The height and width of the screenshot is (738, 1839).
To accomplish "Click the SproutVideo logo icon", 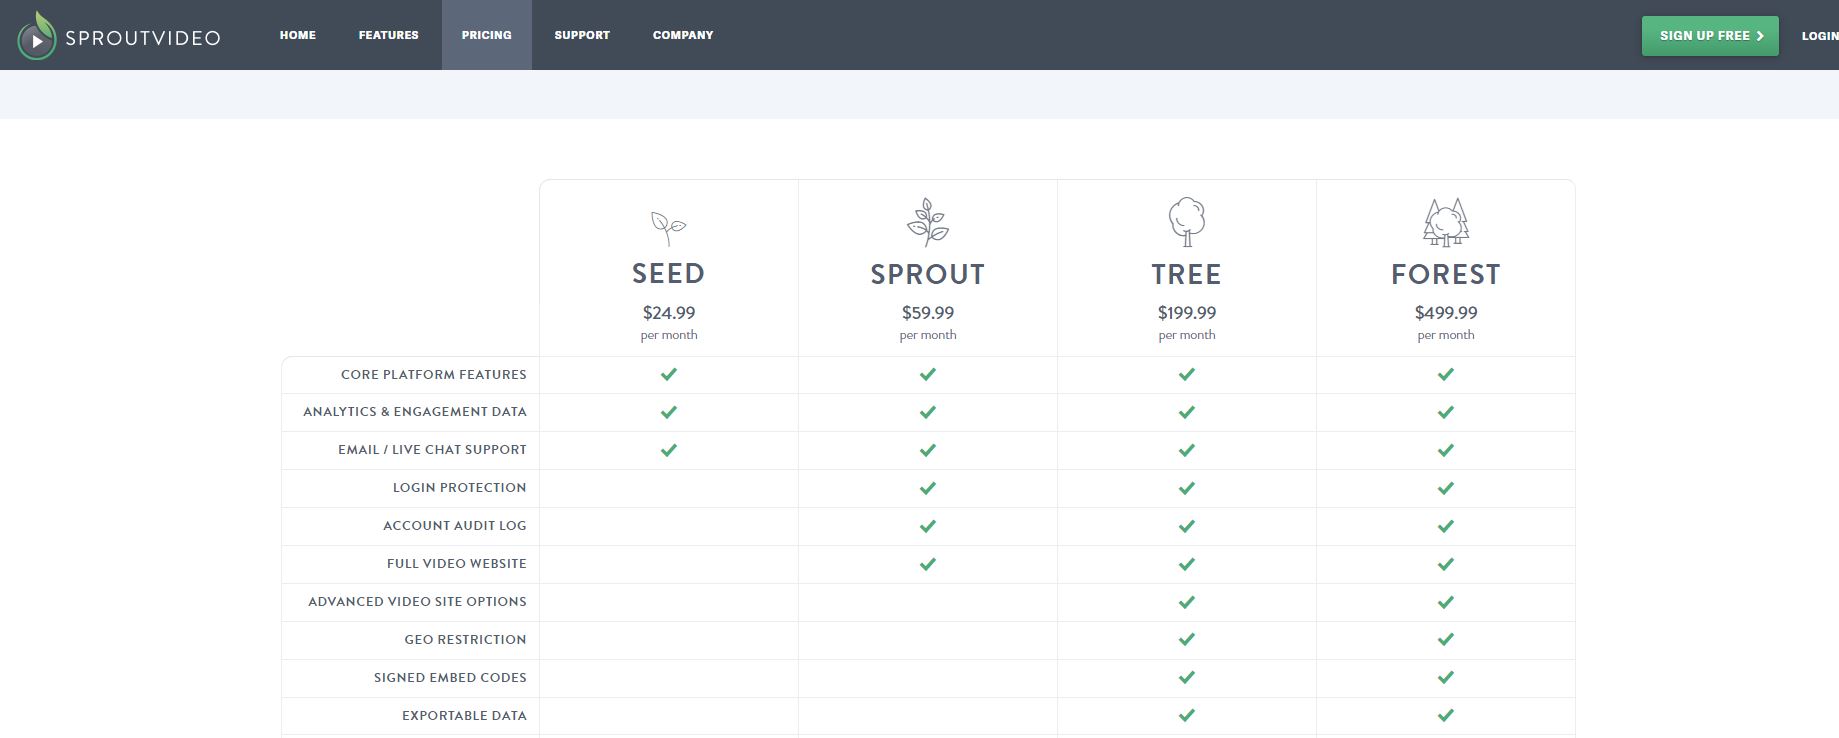I will [x=37, y=36].
